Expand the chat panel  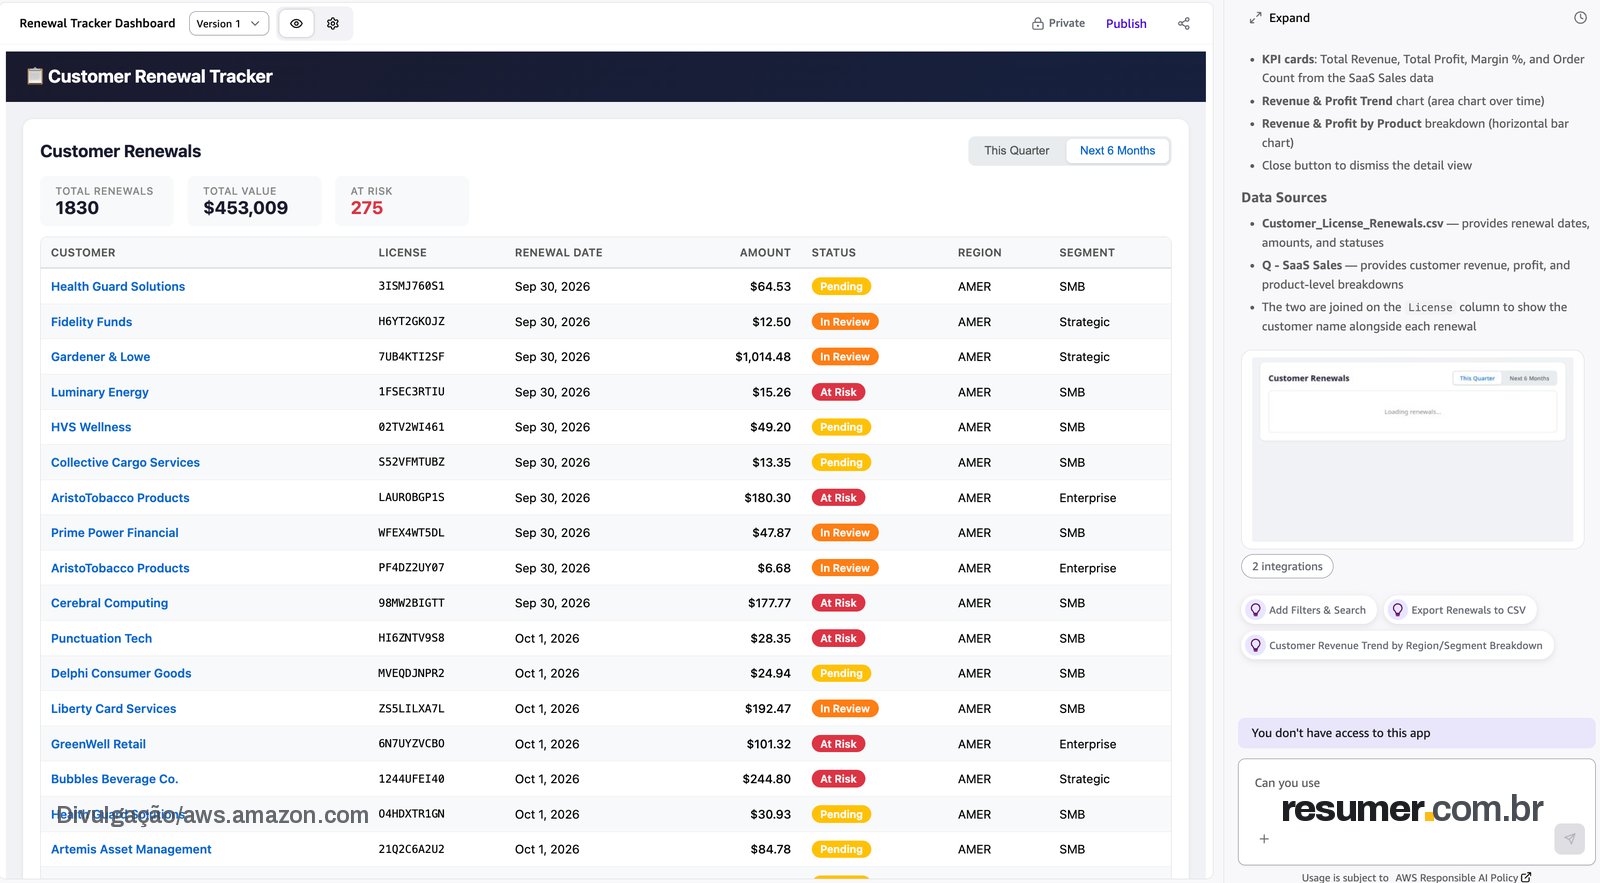[1279, 17]
